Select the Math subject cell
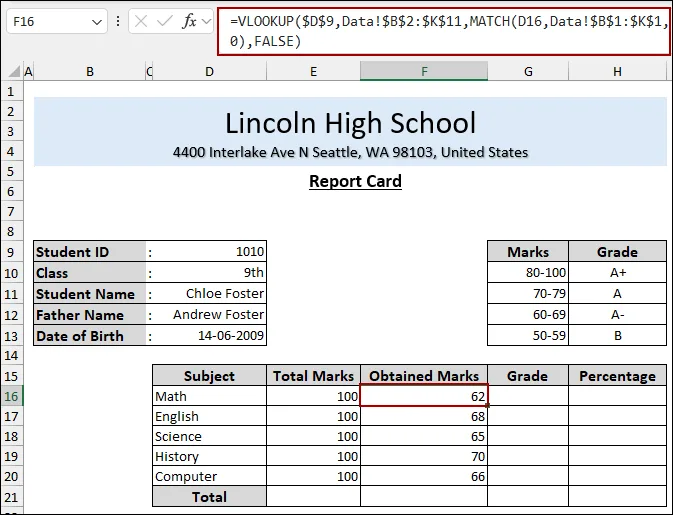The width and height of the screenshot is (673, 515). (209, 396)
